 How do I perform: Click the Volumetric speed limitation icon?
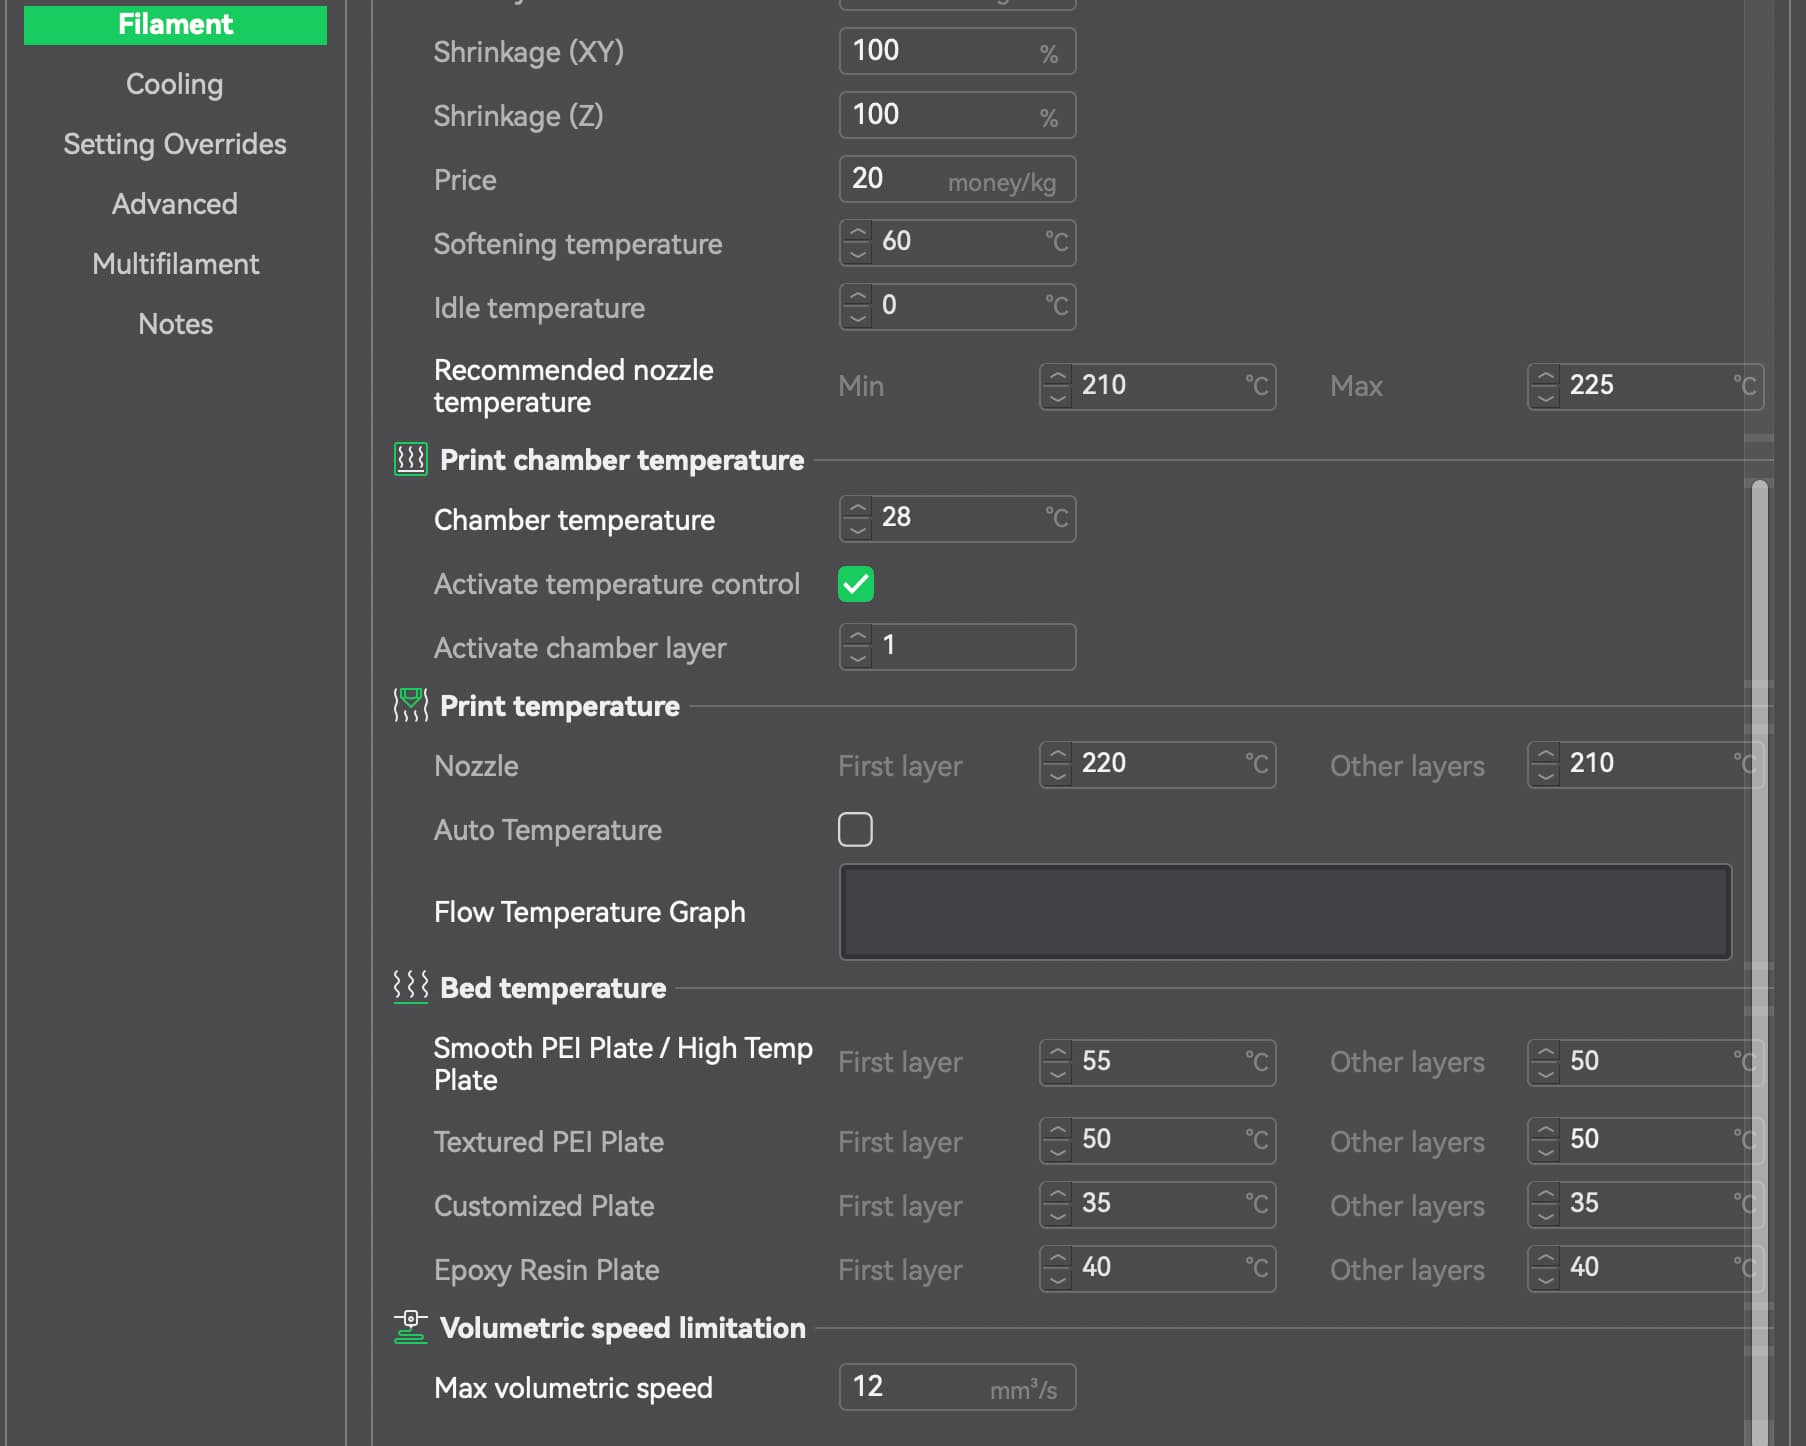point(410,1327)
